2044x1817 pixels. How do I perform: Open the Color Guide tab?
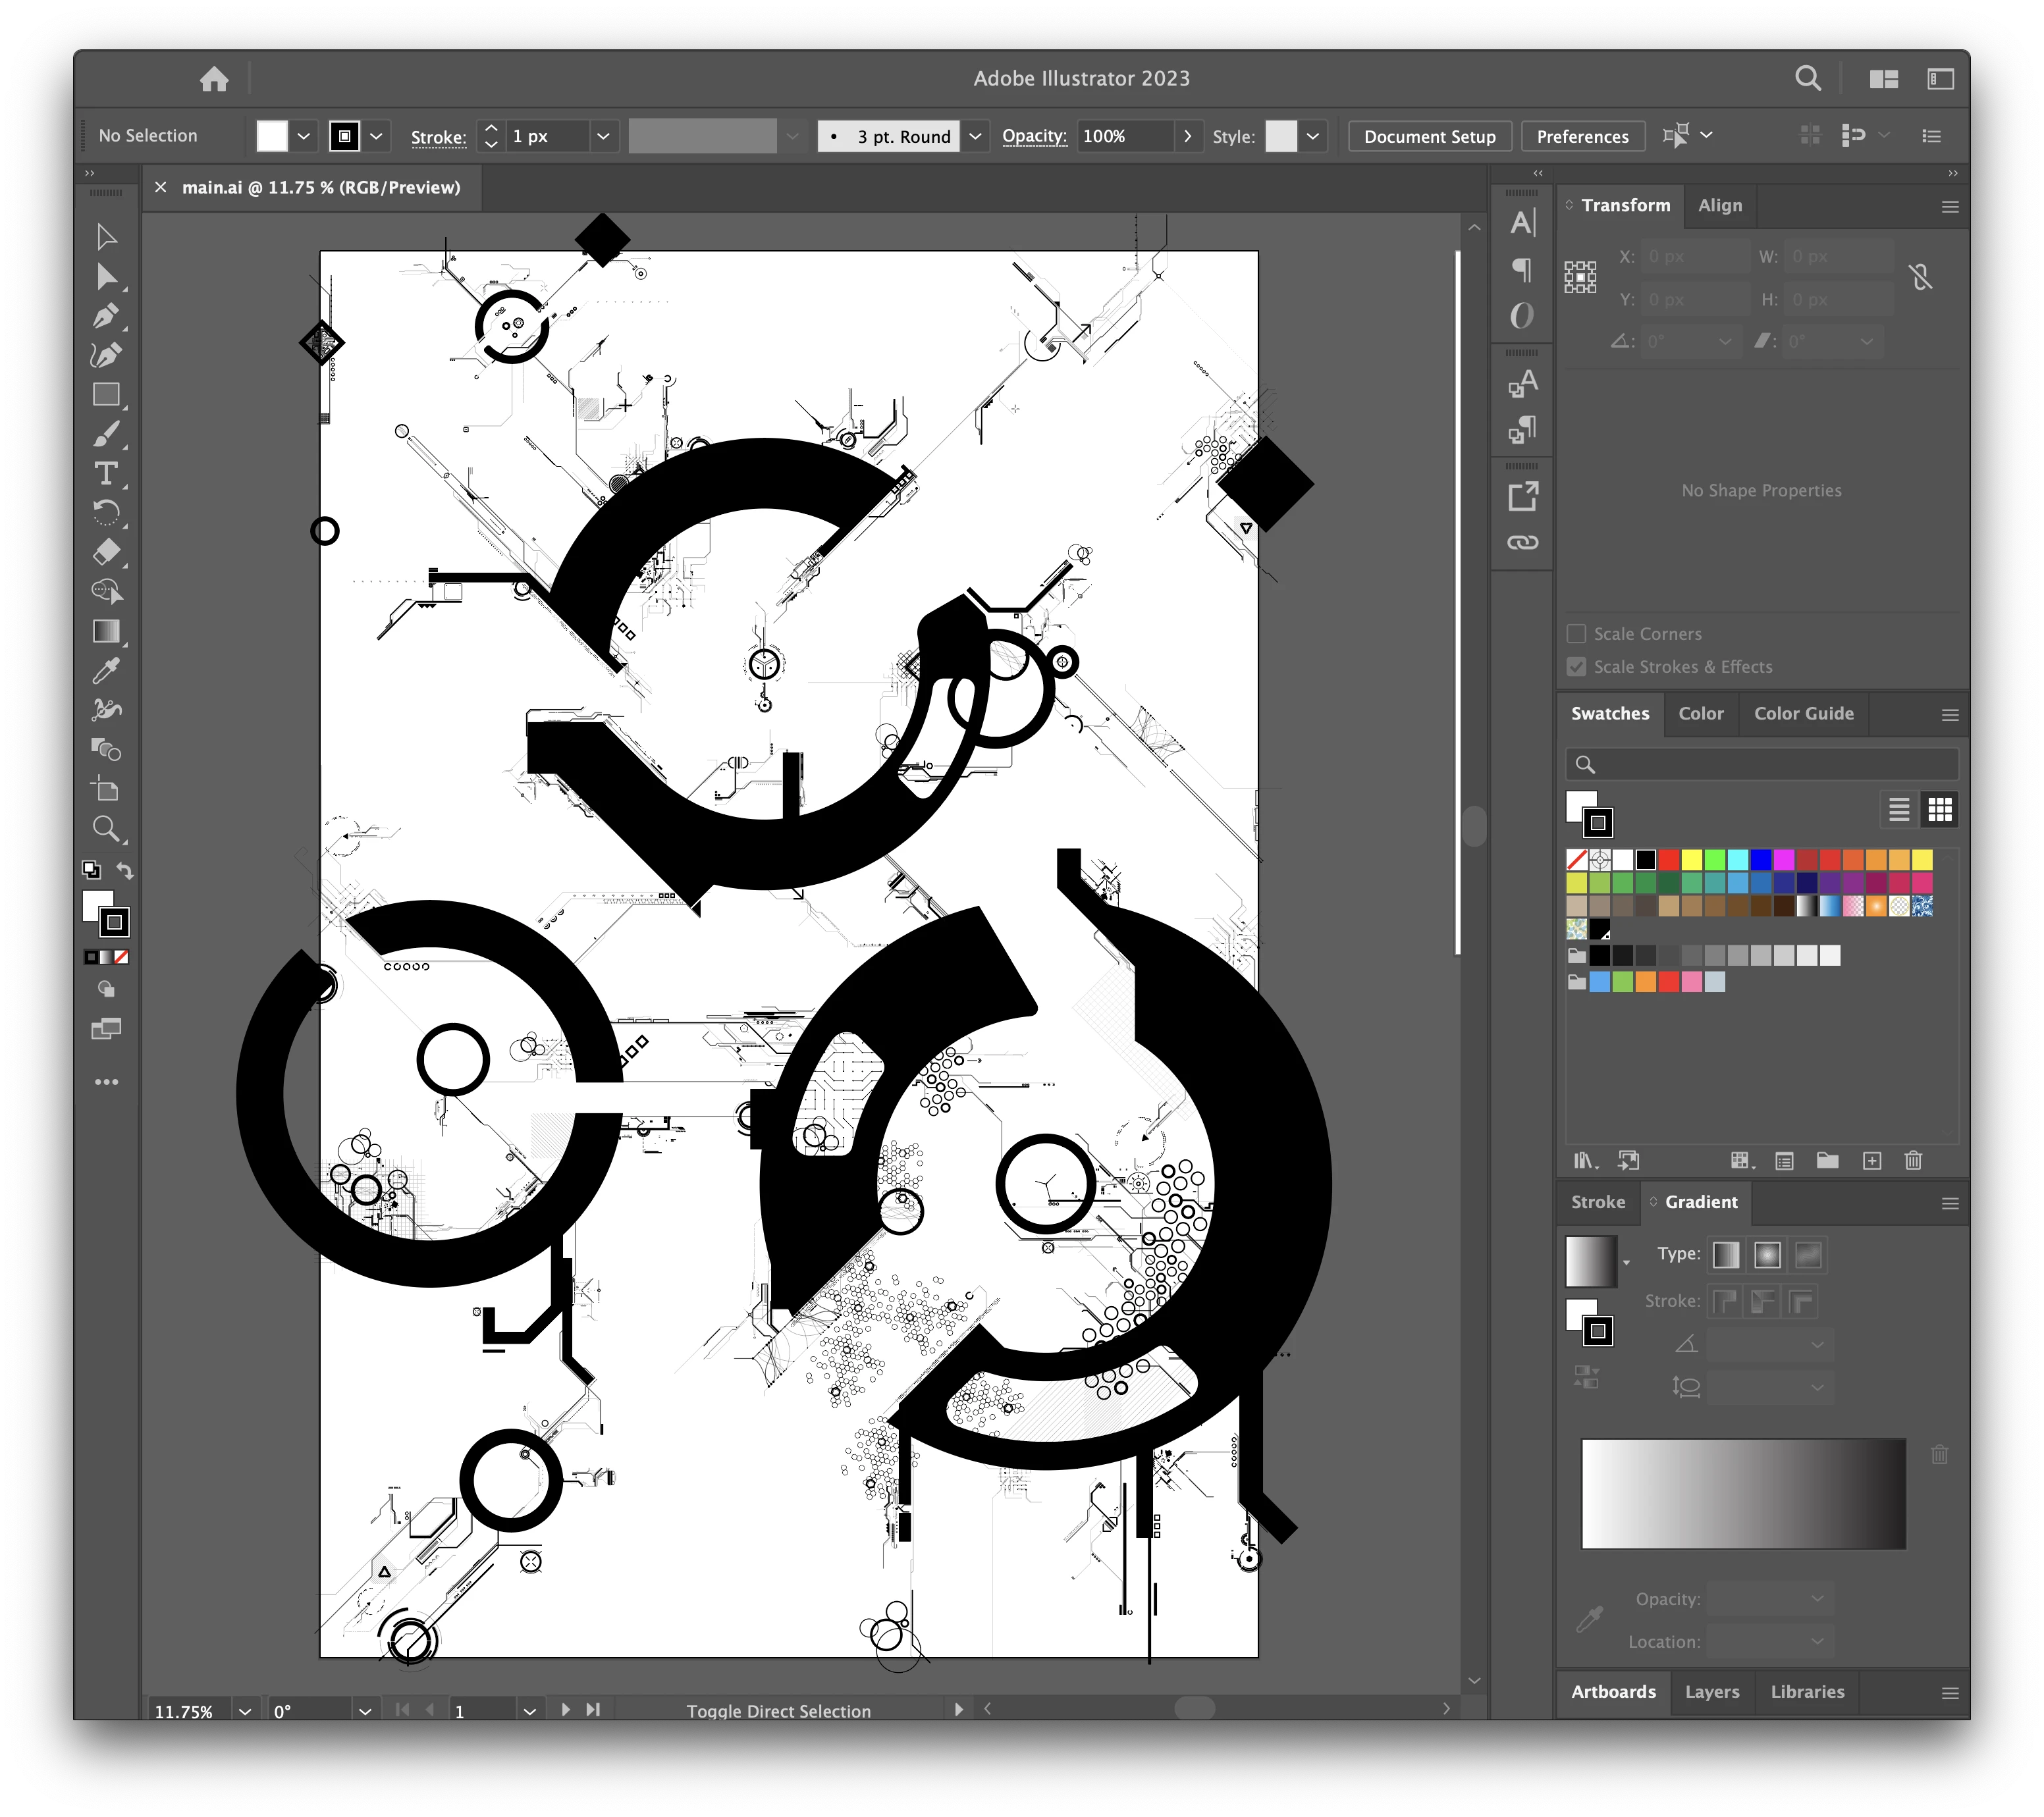click(x=1804, y=713)
